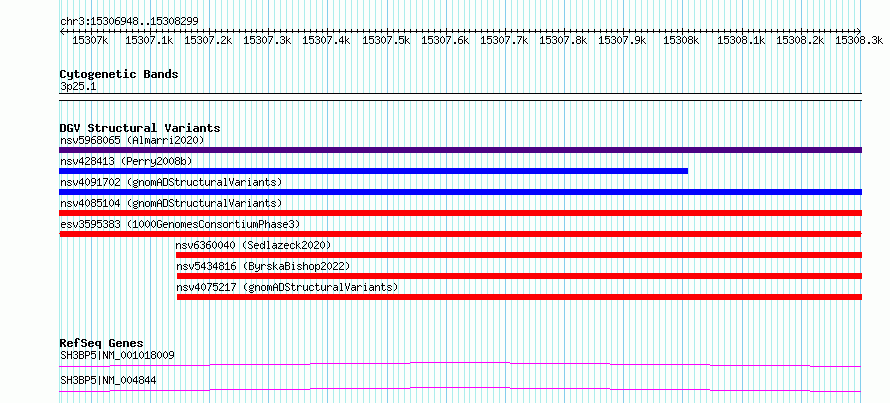Open variant nsv4075217 gnomAD label

pyautogui.click(x=287, y=287)
